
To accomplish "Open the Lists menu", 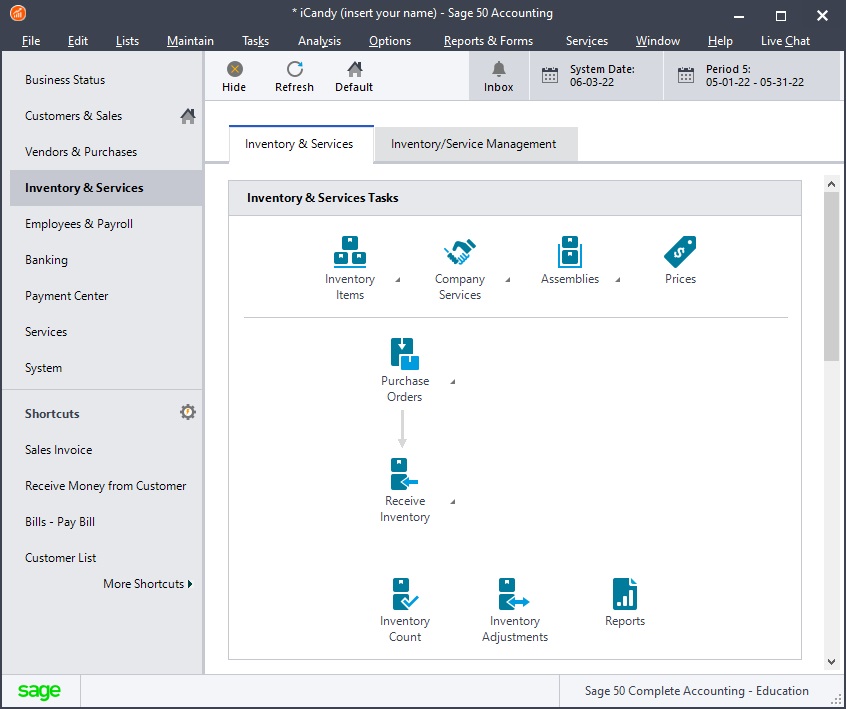I will pos(127,41).
